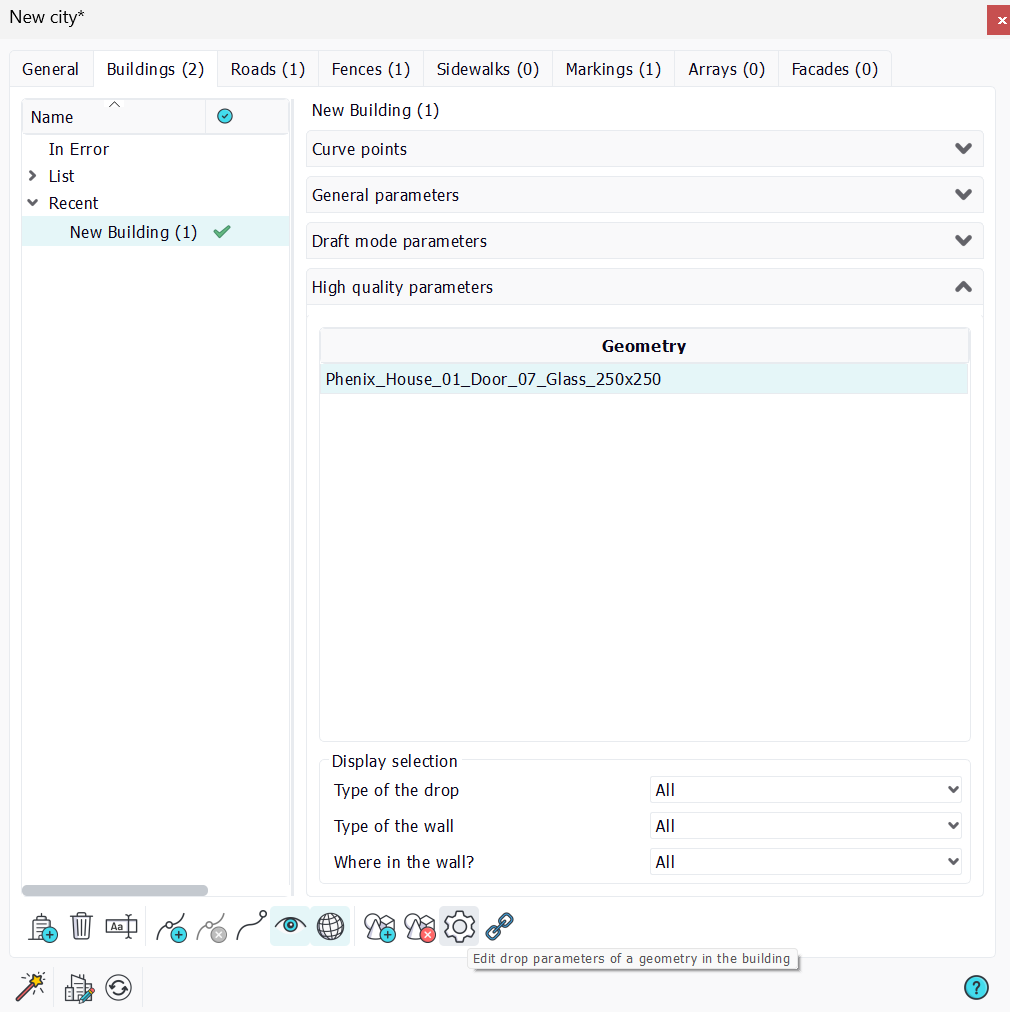The image size is (1010, 1012).
Task: Click the circular refresh arrows icon
Action: pyautogui.click(x=119, y=987)
